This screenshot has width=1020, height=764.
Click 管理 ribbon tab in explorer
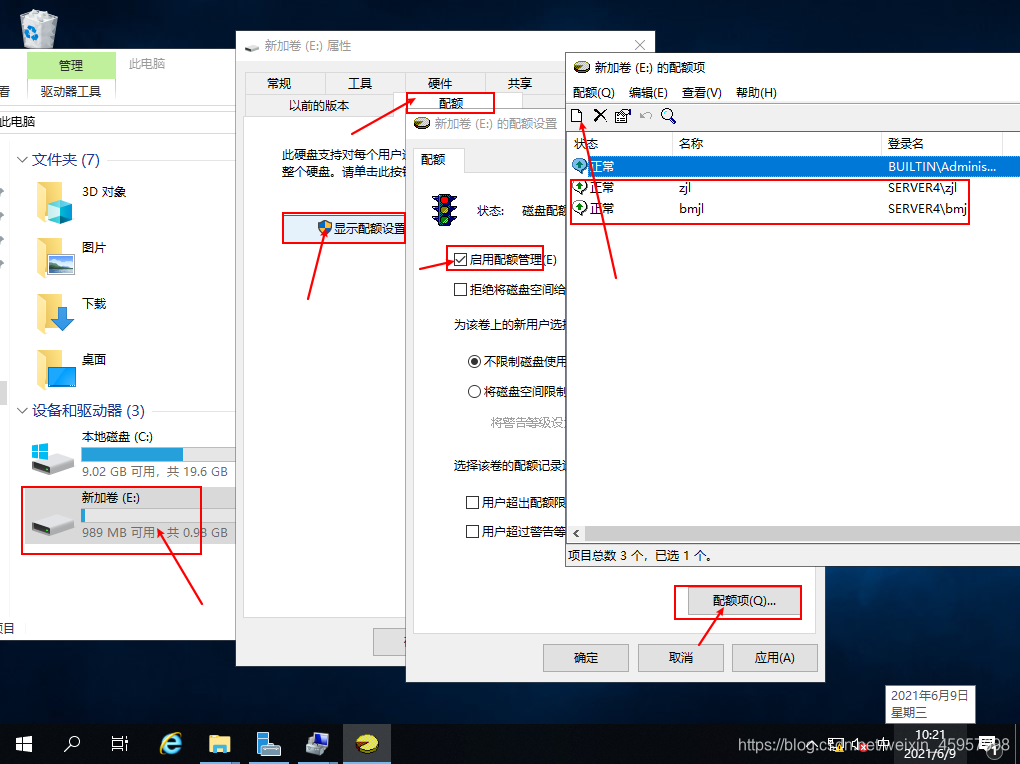point(71,65)
